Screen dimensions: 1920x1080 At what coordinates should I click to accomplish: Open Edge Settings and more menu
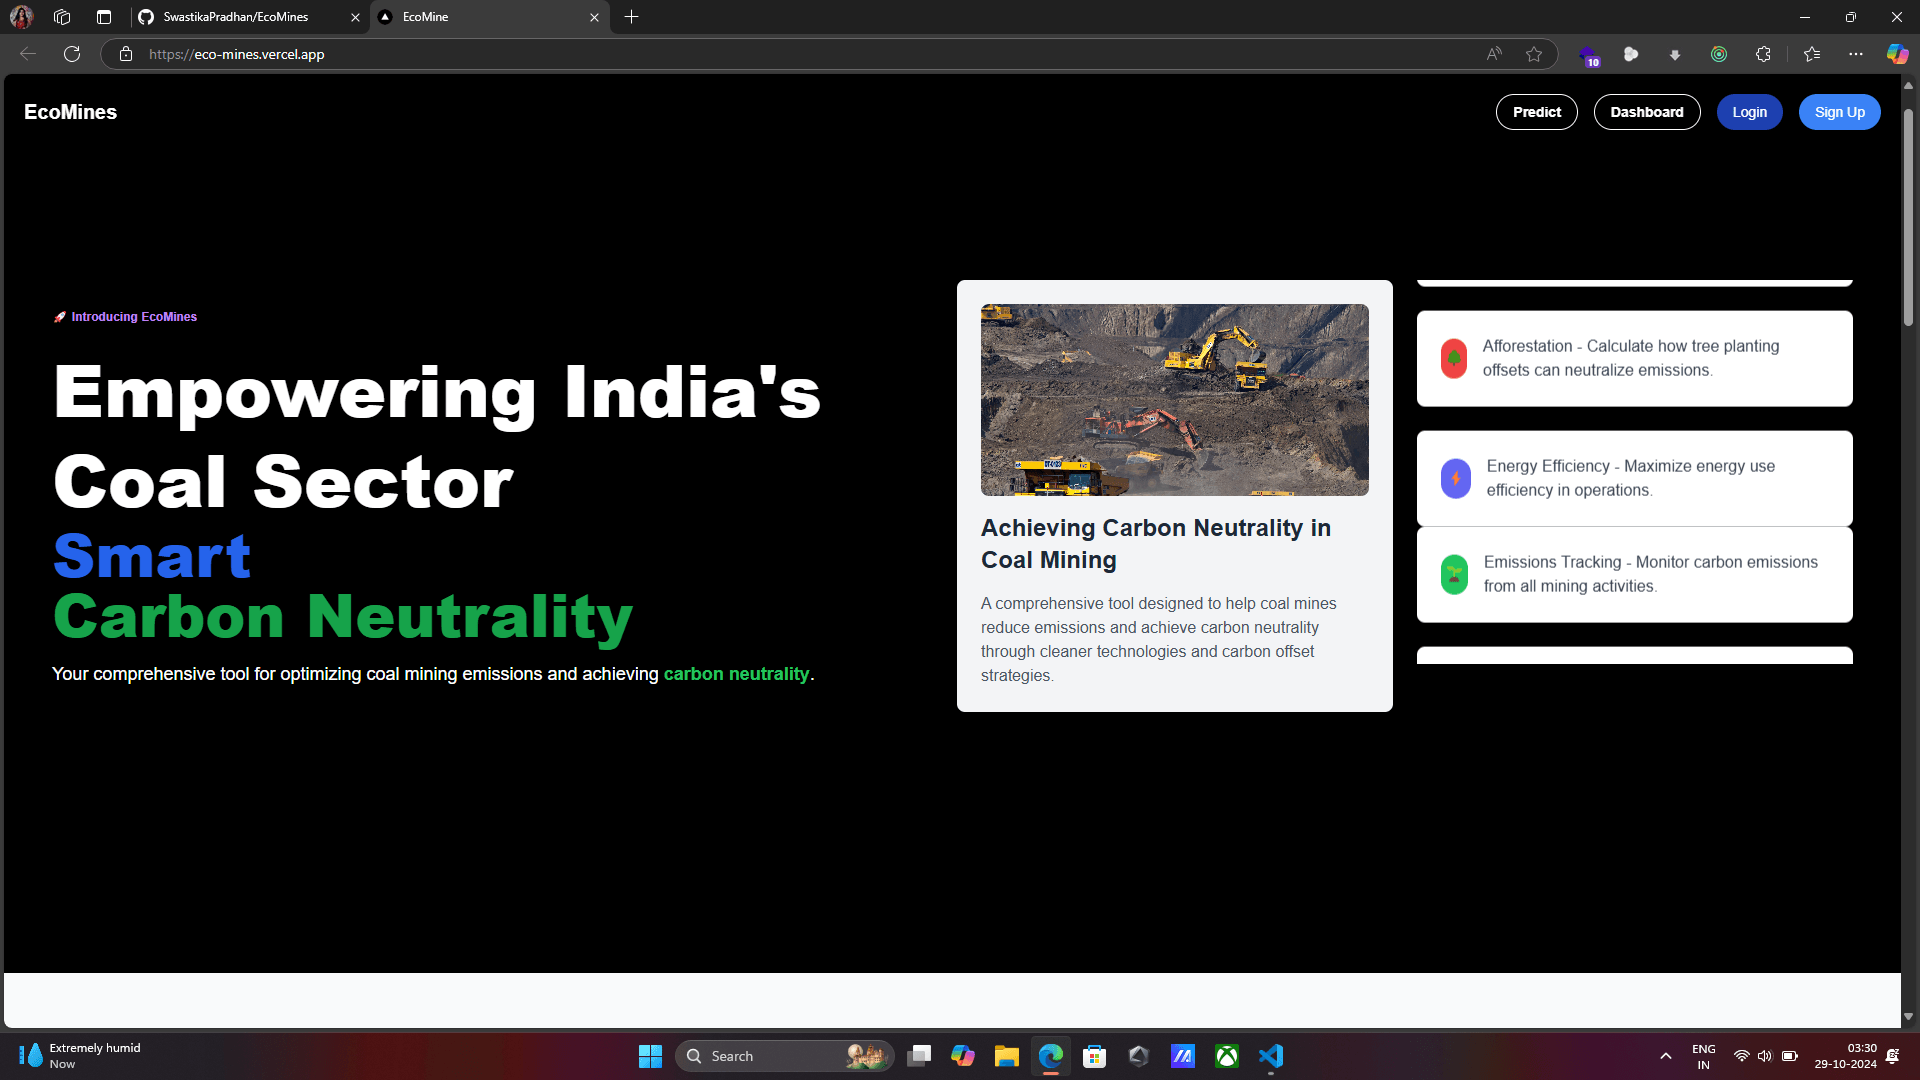1856,54
